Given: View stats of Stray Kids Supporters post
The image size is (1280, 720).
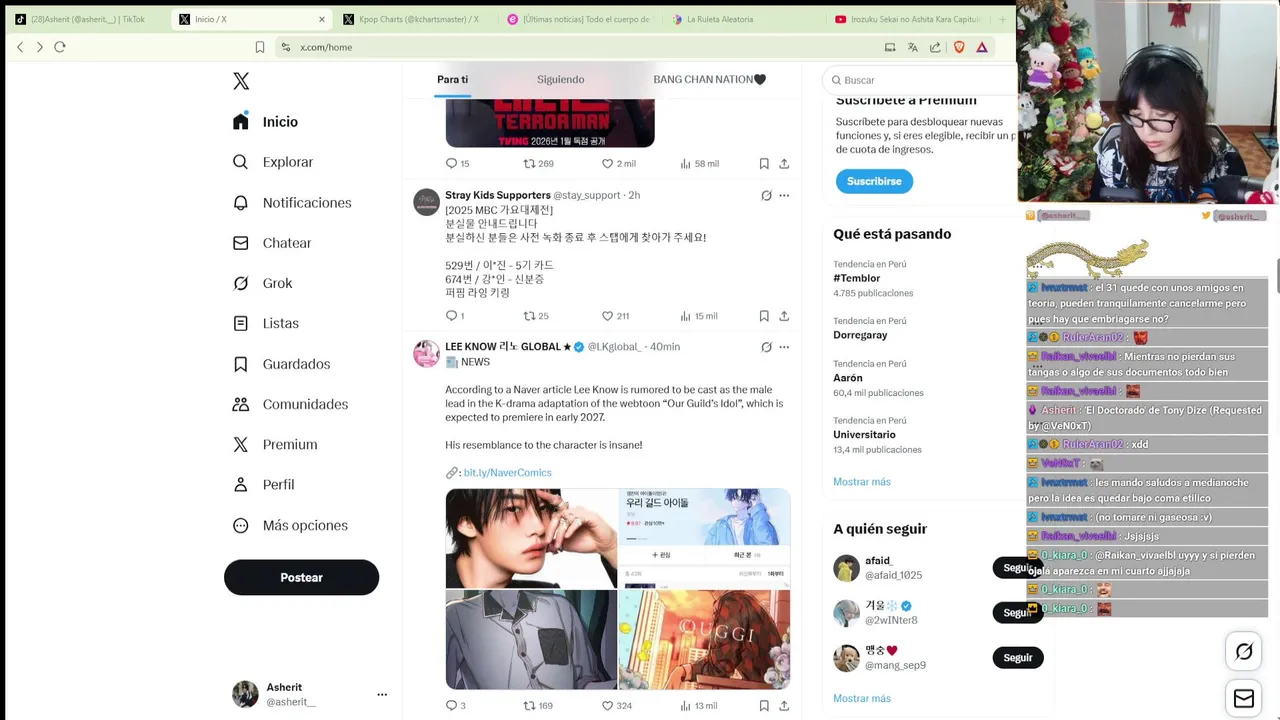Looking at the screenshot, I should (699, 316).
